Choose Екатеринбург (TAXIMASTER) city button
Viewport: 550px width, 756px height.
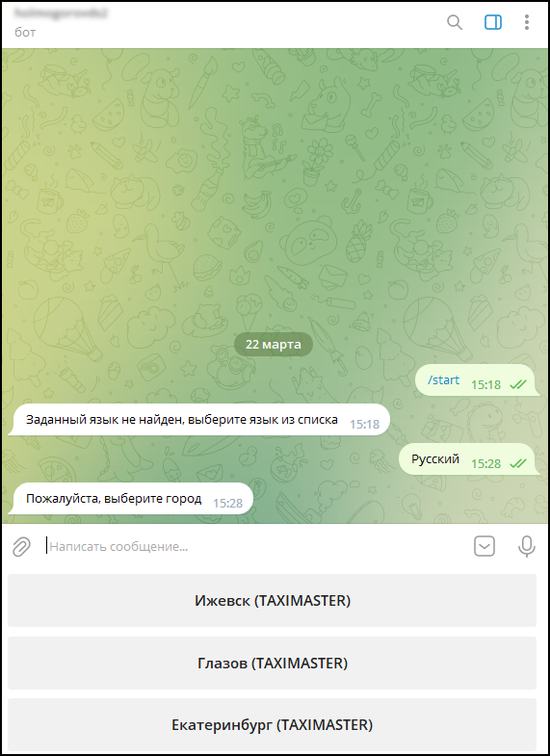pos(272,725)
